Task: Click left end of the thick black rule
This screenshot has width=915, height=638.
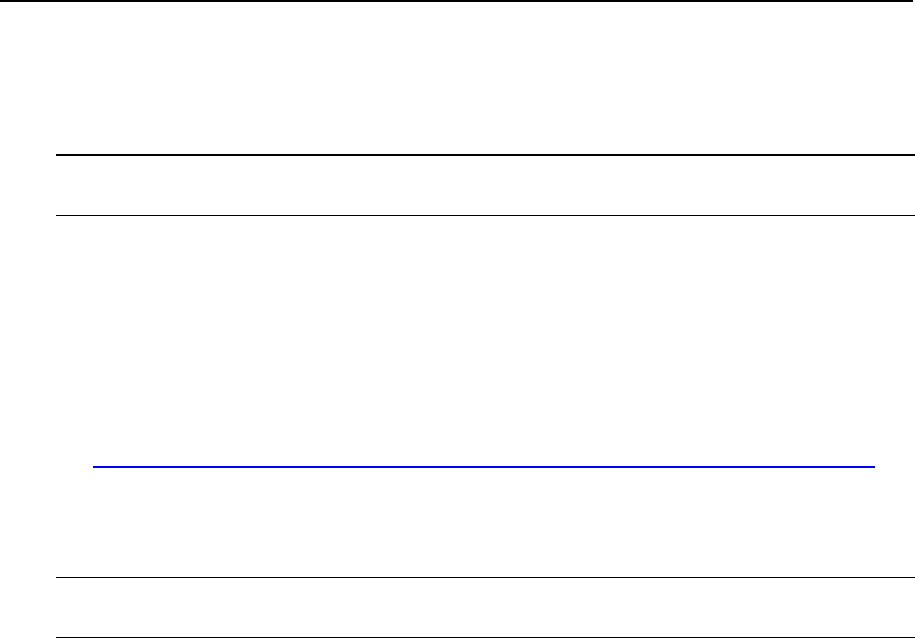Action: (57, 155)
